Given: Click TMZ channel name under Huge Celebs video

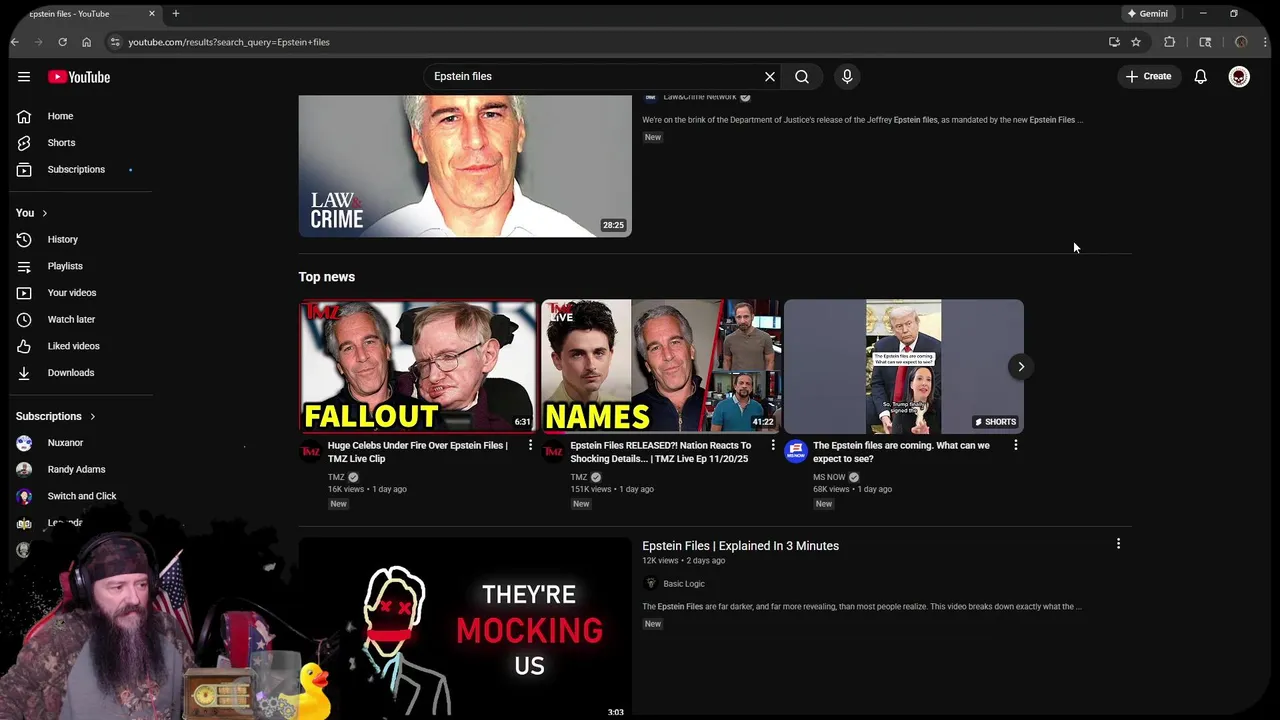Looking at the screenshot, I should (x=336, y=477).
